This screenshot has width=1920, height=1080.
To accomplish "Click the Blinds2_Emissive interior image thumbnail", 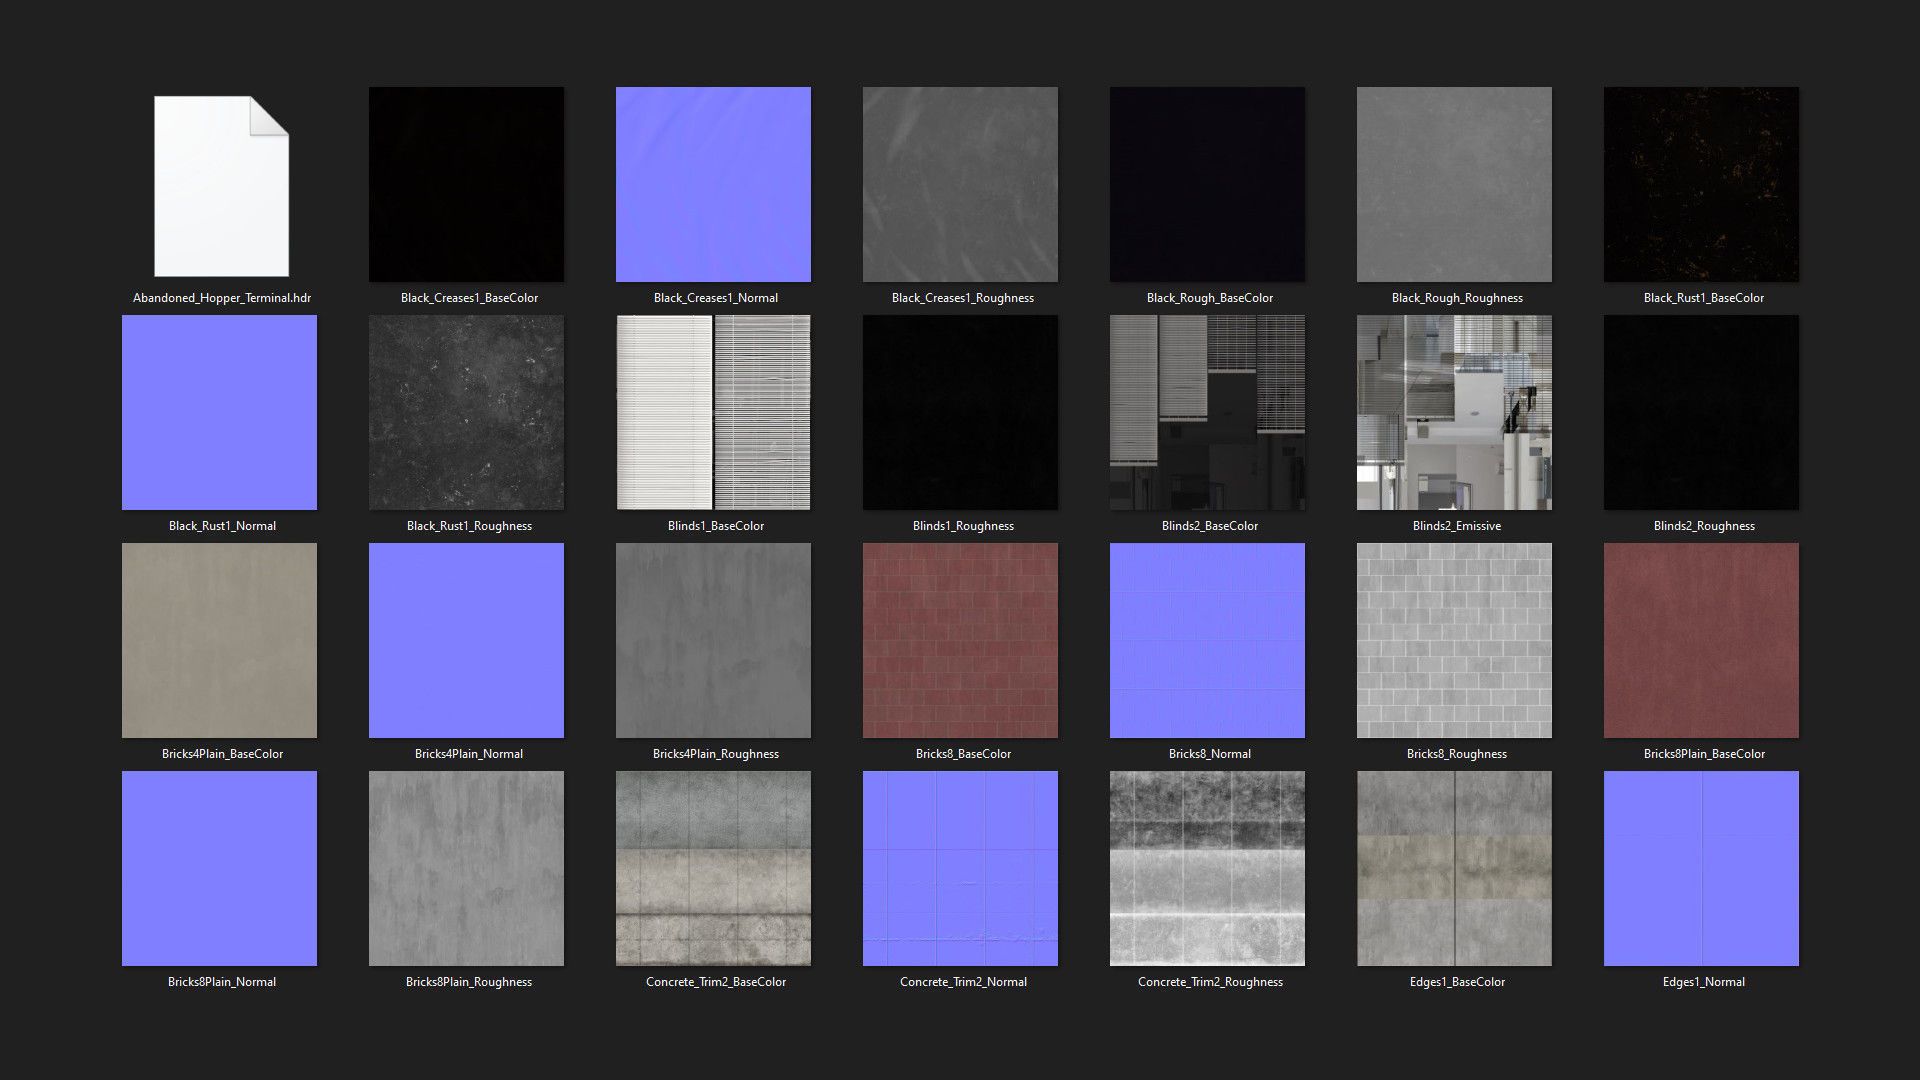I will tap(1454, 412).
